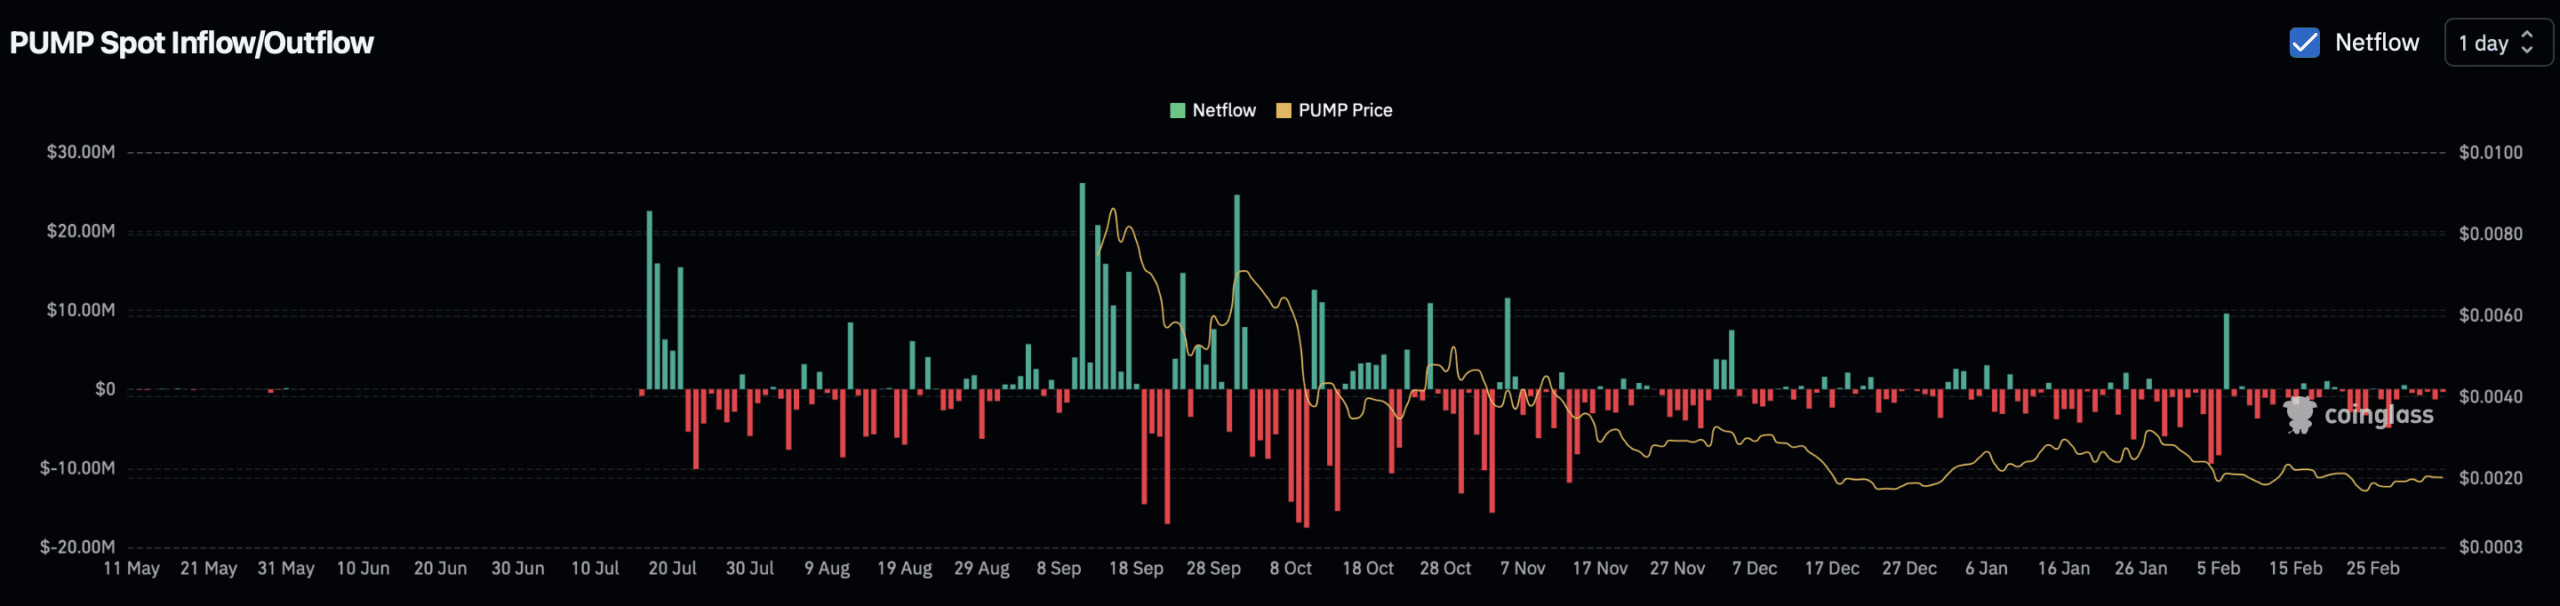Click the $30.00M left axis label
2560x606 pixels.
pyautogui.click(x=81, y=152)
